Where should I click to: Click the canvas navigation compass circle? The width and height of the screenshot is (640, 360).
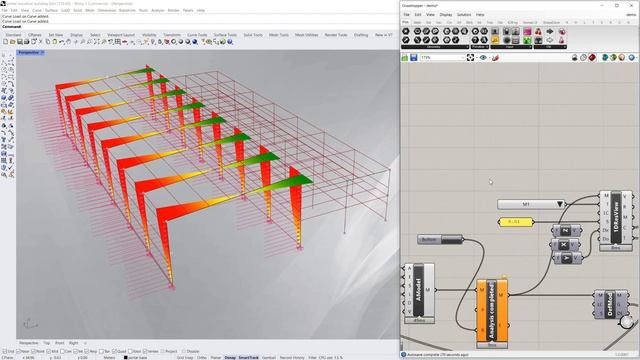[627, 322]
